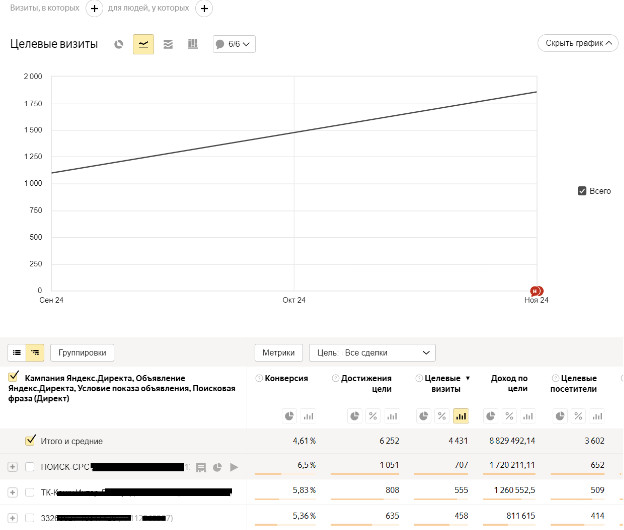Open the red annotation marker at 'Ноя 24'
Viewport: 624px width, 530px height.
point(536,291)
